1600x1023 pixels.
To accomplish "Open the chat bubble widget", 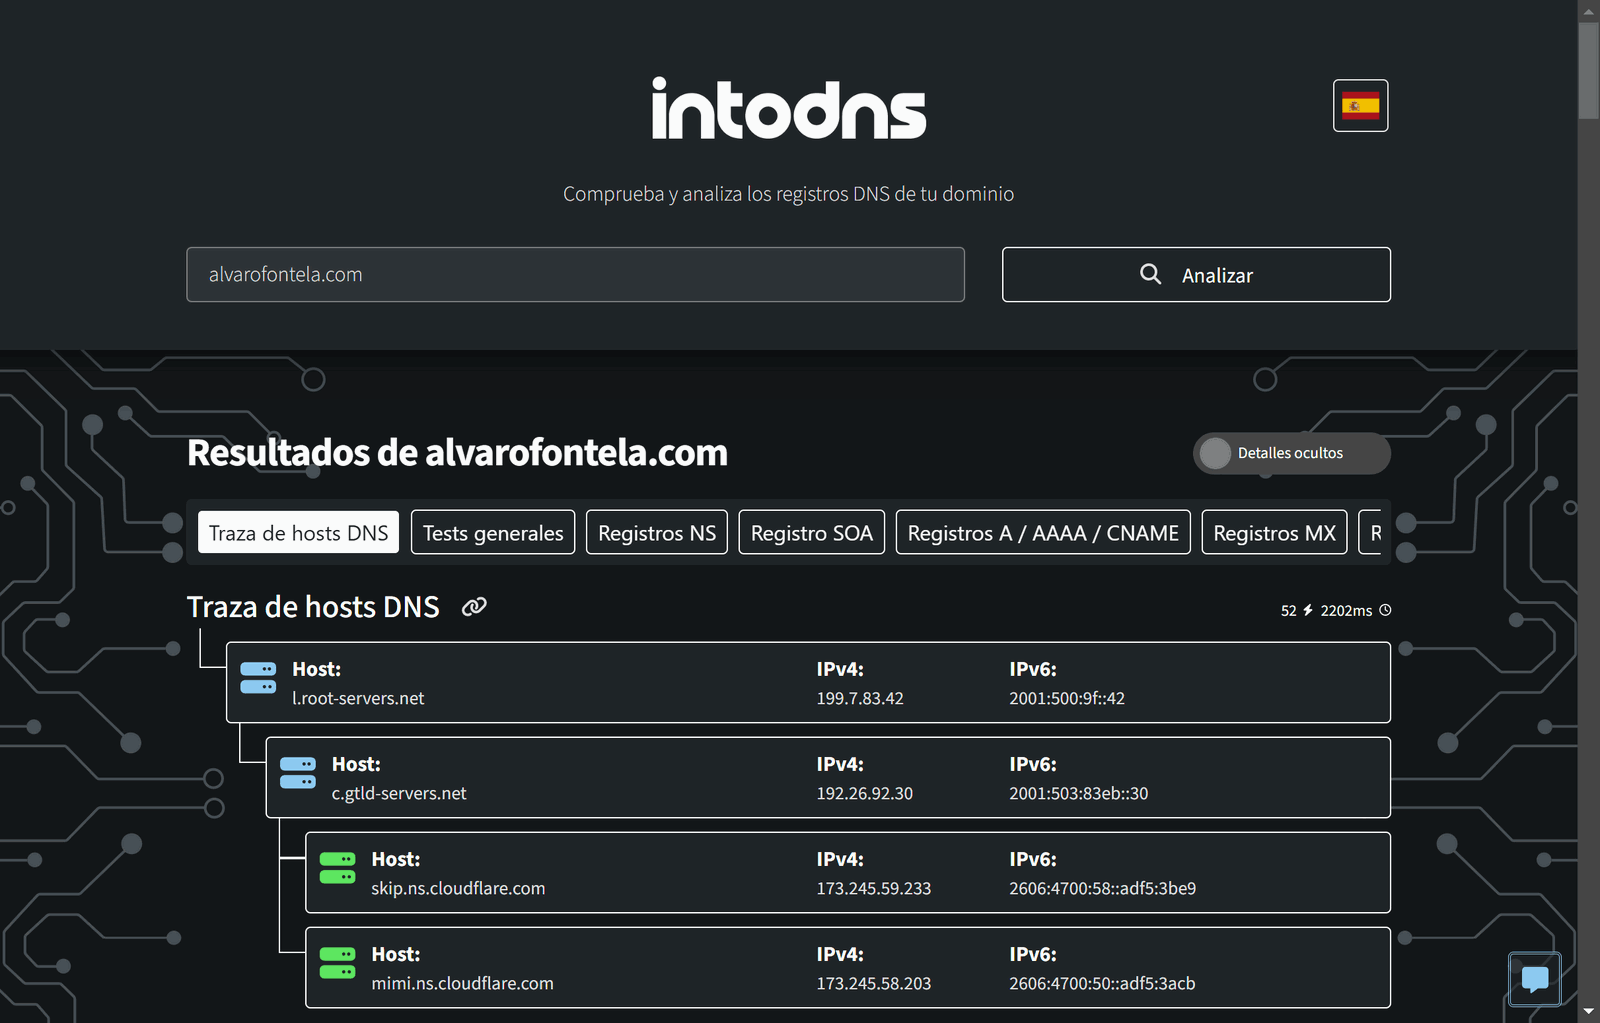I will pyautogui.click(x=1534, y=979).
